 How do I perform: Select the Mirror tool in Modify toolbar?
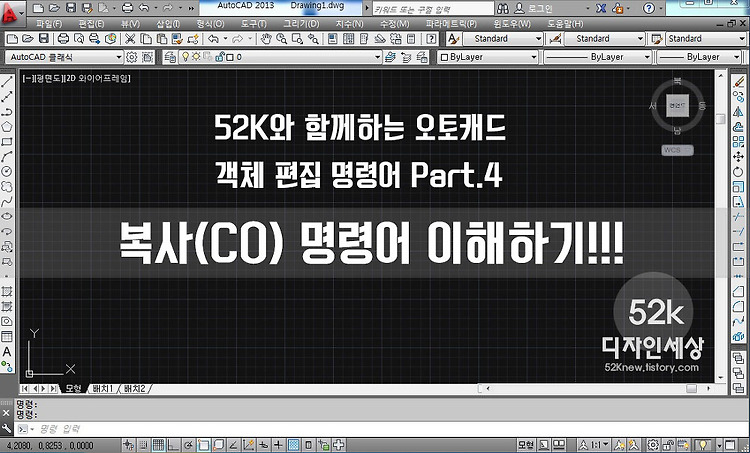[739, 112]
